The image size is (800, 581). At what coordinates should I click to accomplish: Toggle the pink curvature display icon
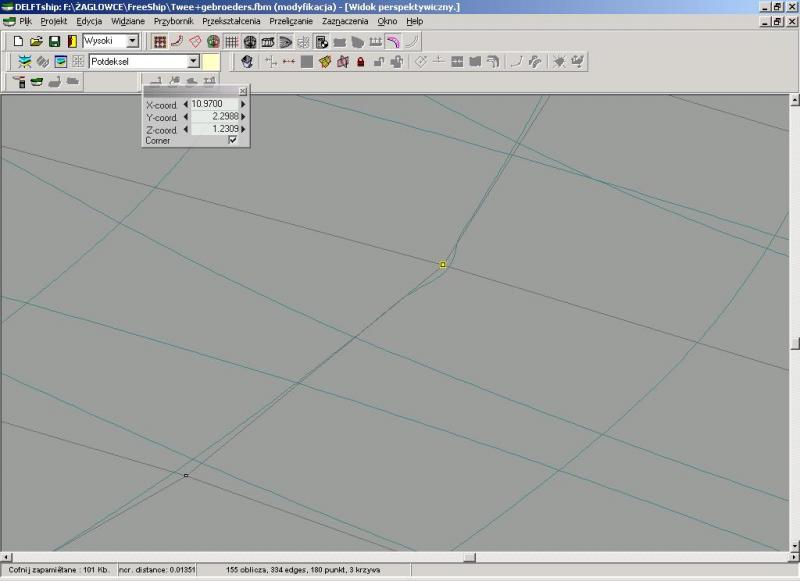tap(393, 41)
